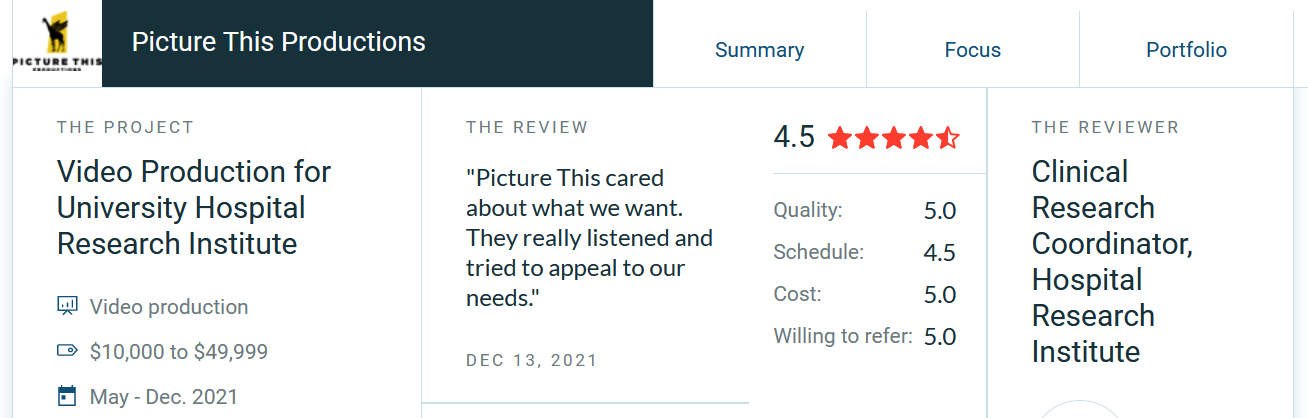Screen dimensions: 1308x418
Task: Click the review quote text
Action: coord(589,238)
